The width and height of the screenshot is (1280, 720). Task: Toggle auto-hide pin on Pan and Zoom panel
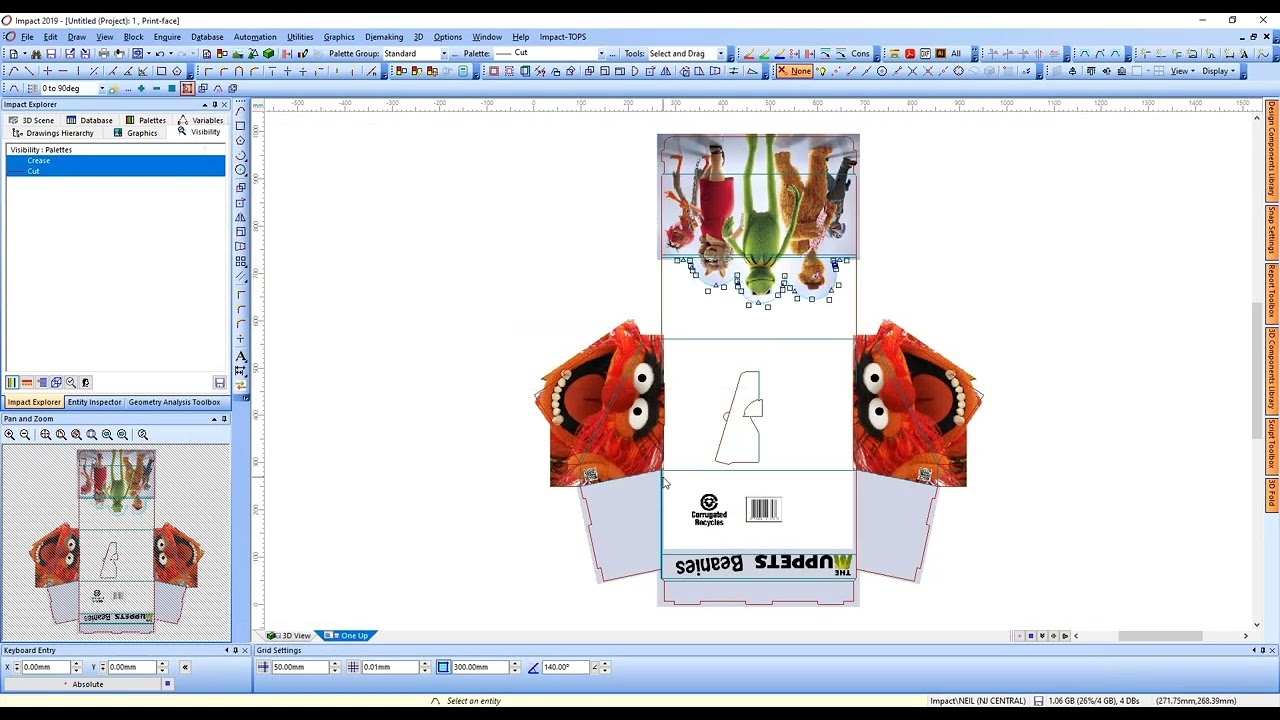(224, 419)
